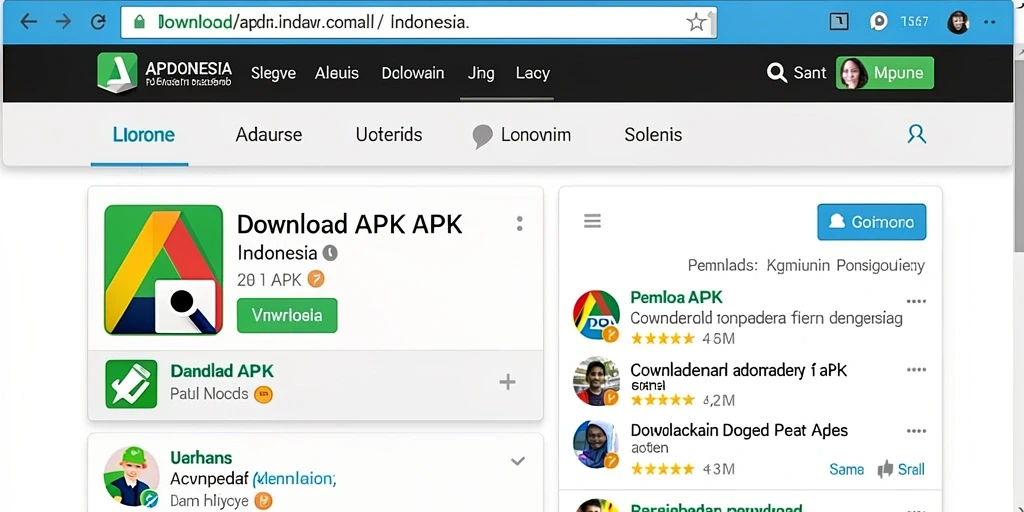Open the large Download APK app icon
Screen dimensions: 1024x512
coord(163,270)
